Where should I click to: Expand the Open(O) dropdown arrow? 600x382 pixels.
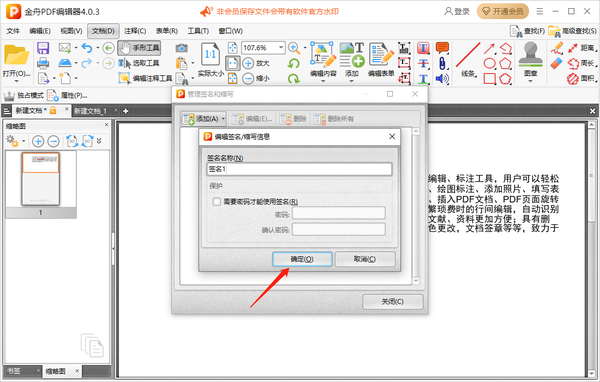[x=16, y=81]
